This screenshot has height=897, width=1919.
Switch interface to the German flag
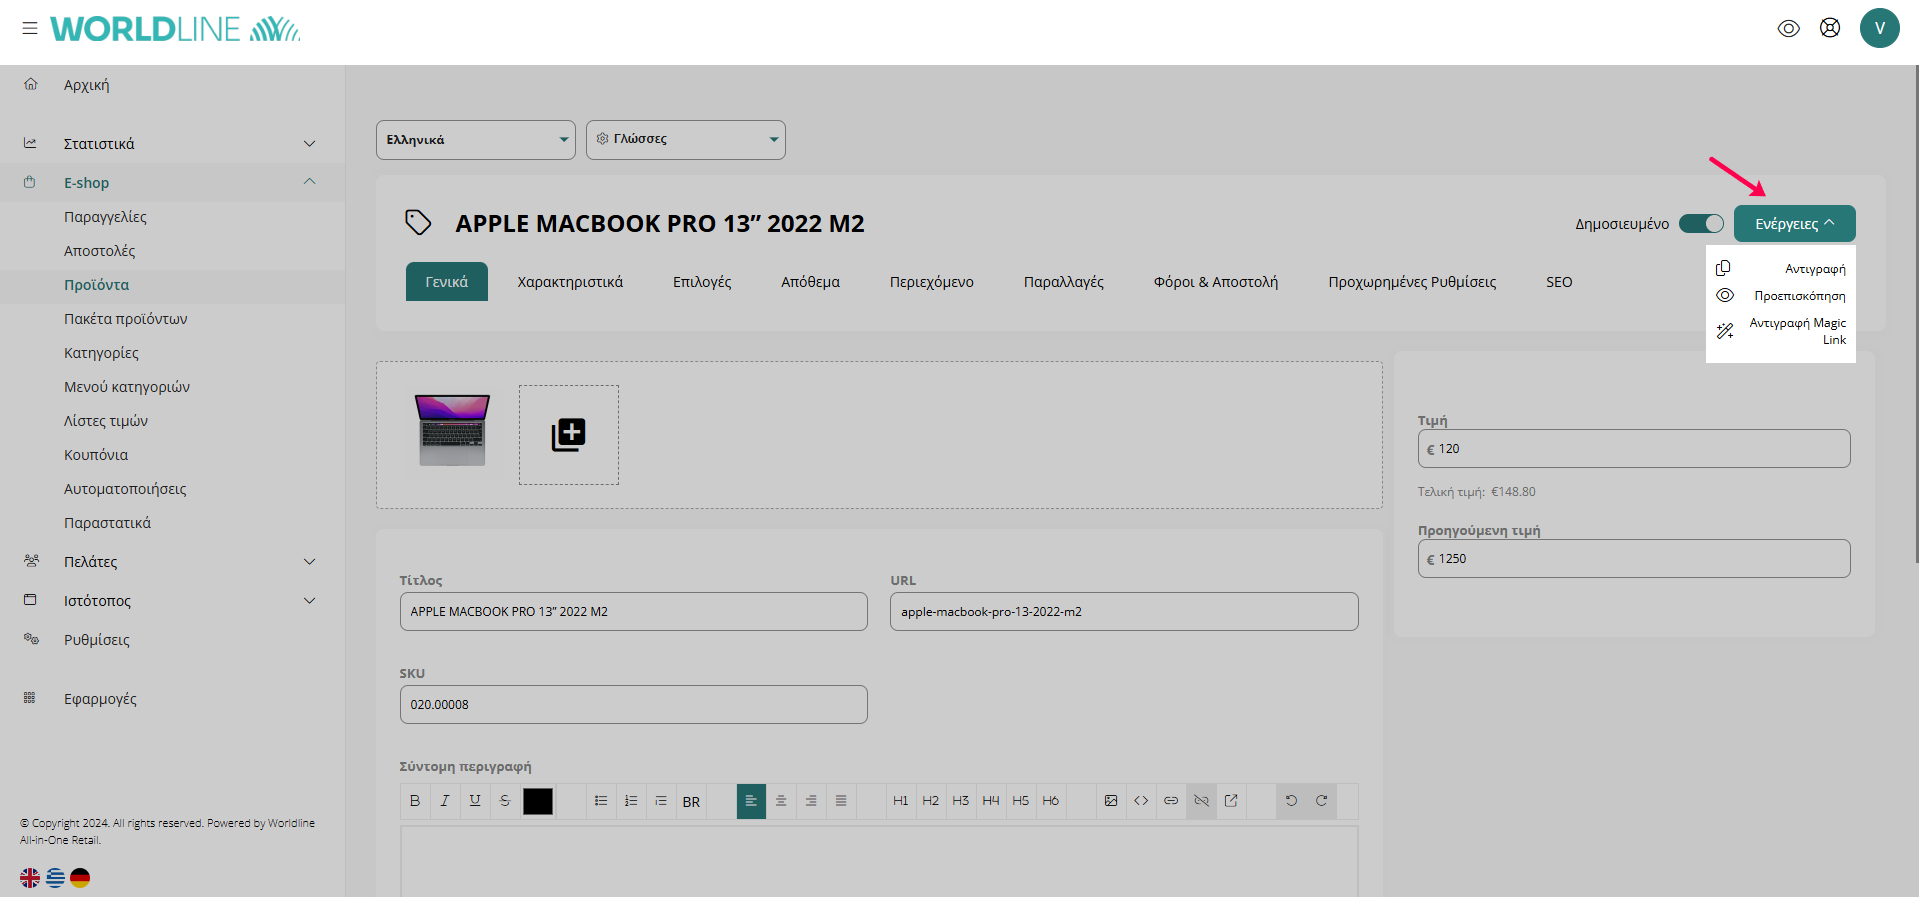(x=80, y=878)
